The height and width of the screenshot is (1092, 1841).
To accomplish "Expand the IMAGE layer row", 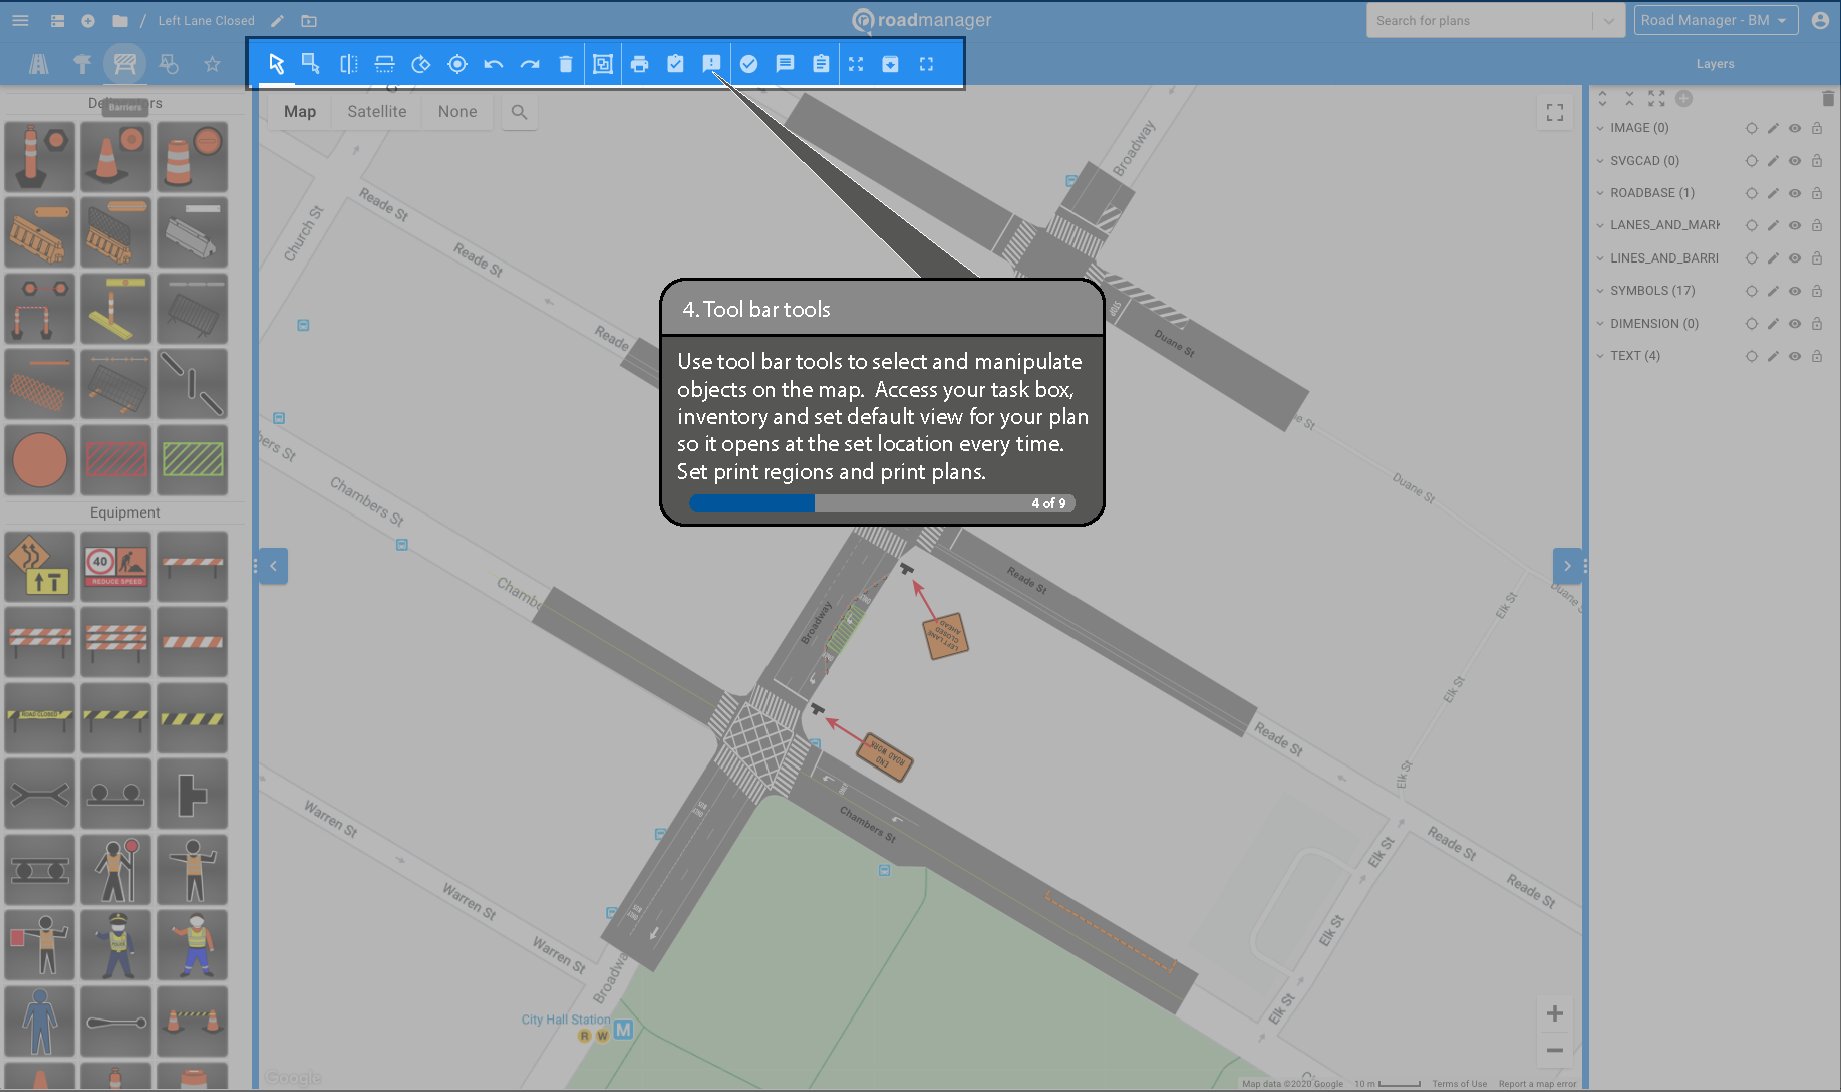I will click(x=1600, y=128).
